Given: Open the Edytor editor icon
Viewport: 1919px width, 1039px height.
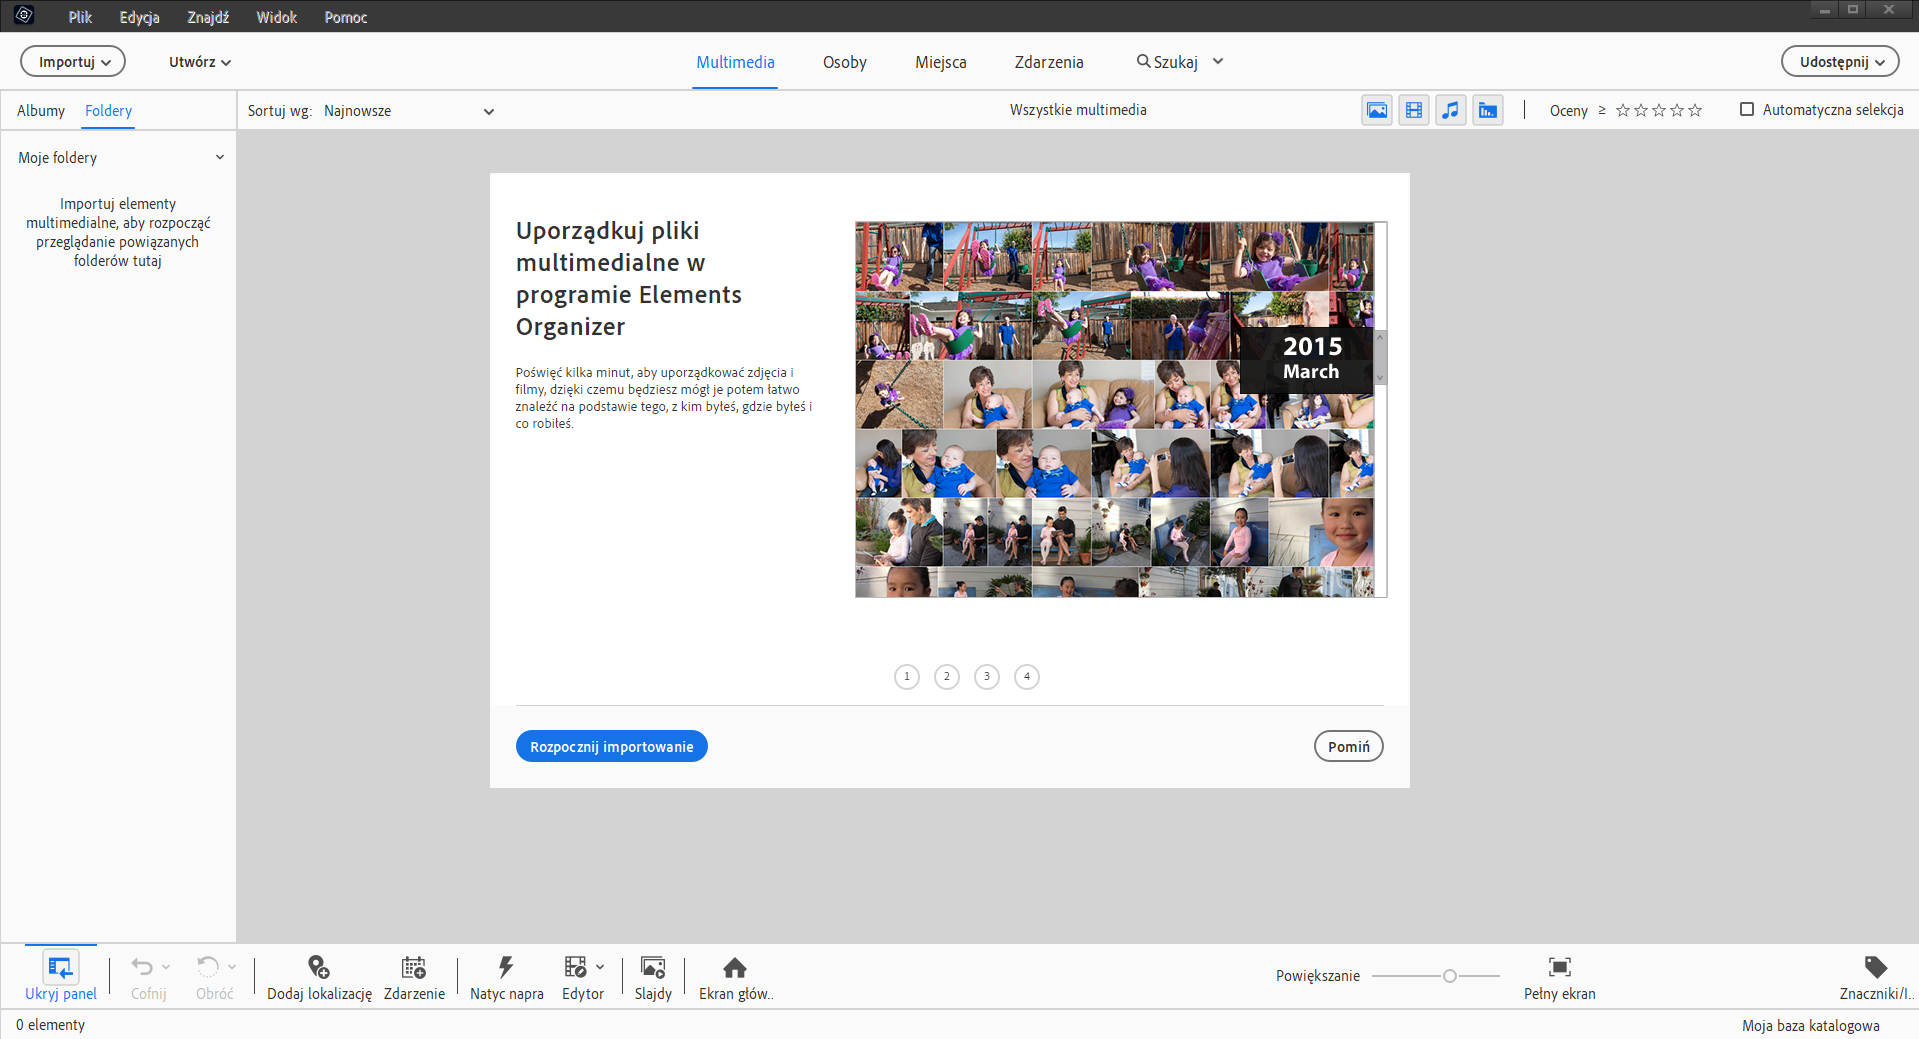Looking at the screenshot, I should [576, 967].
